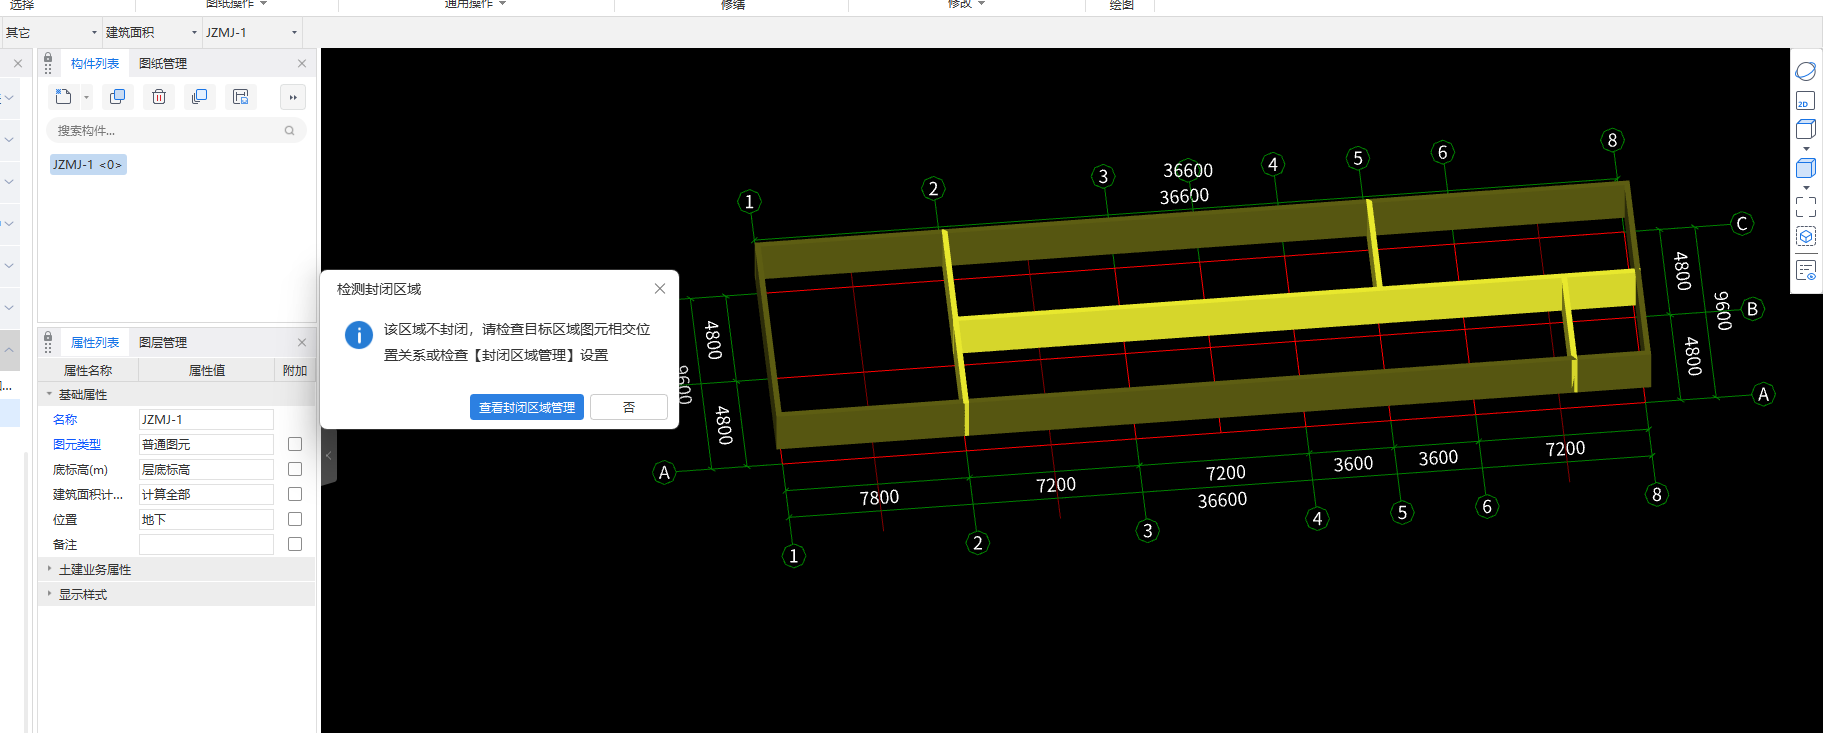Screen dimensions: 1823x733
Task: Click the 底标高 value 层底标高
Action: (206, 470)
